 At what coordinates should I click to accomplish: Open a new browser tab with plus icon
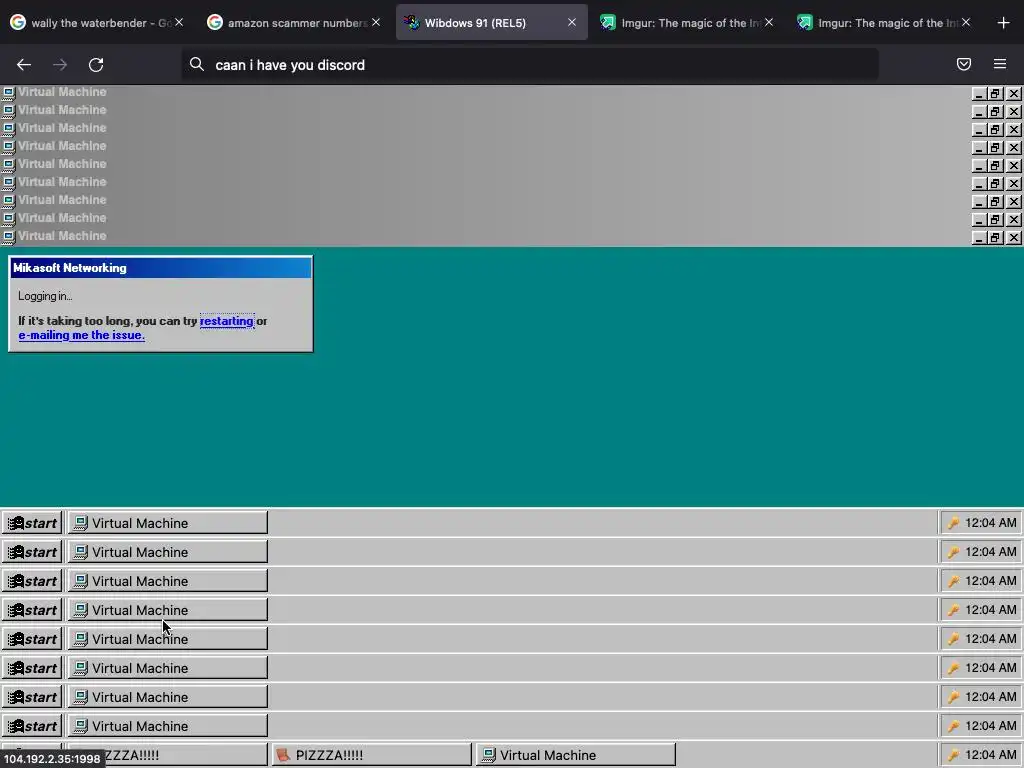(1004, 23)
